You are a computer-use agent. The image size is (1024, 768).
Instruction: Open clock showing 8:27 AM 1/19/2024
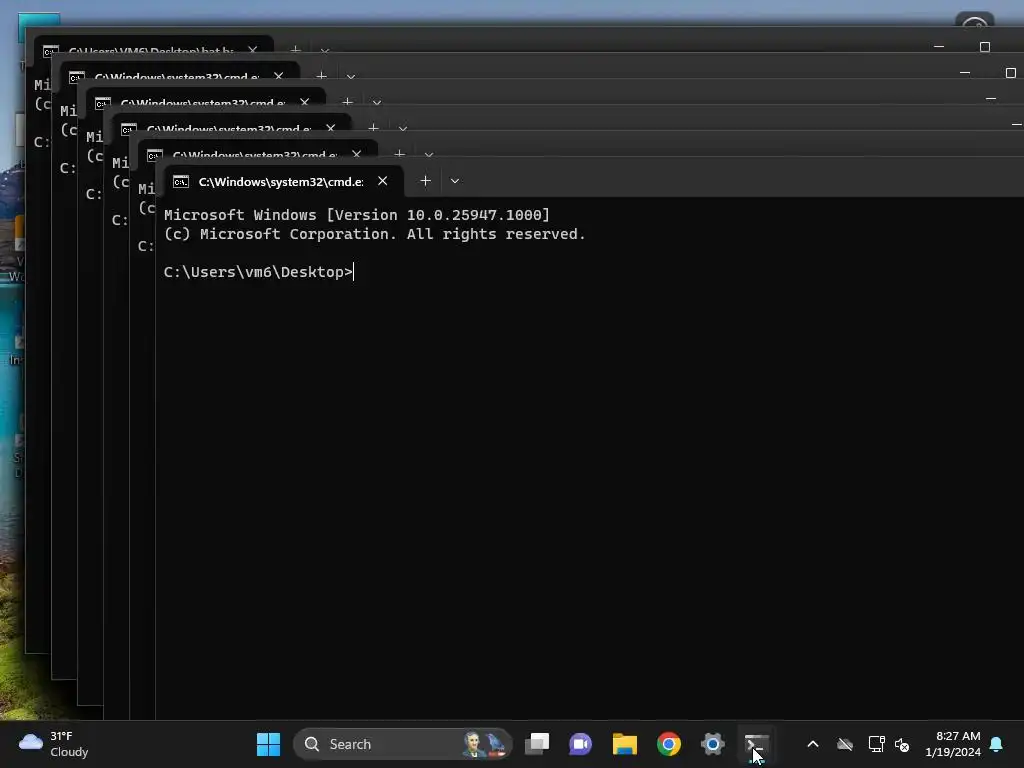click(953, 744)
